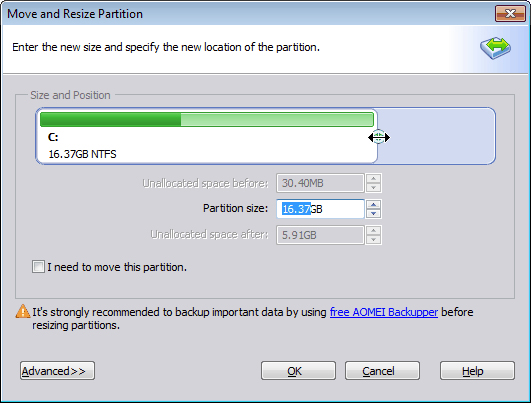Click down arrow of Unallocated space after

[373, 239]
